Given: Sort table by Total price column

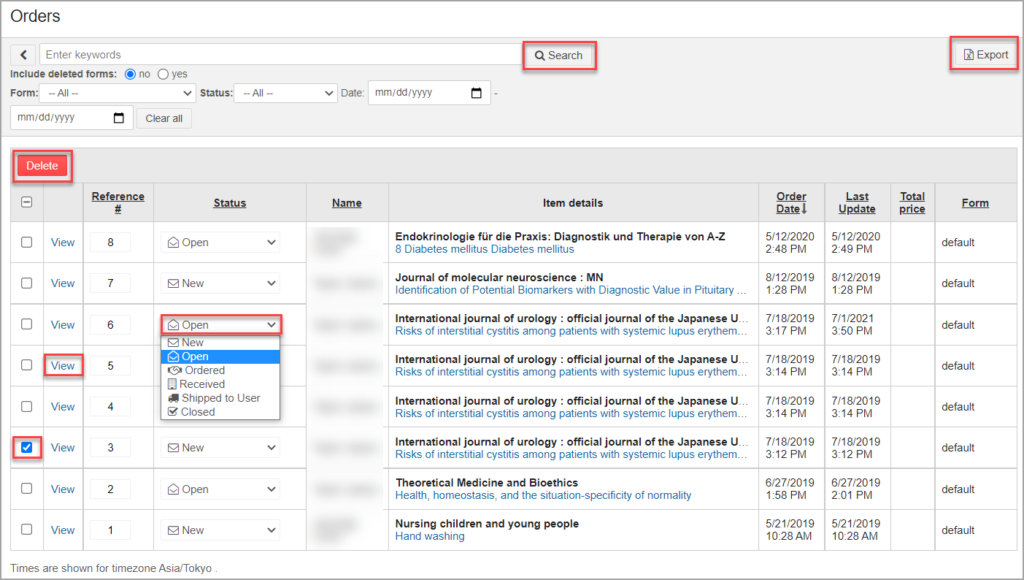Looking at the screenshot, I should (912, 202).
